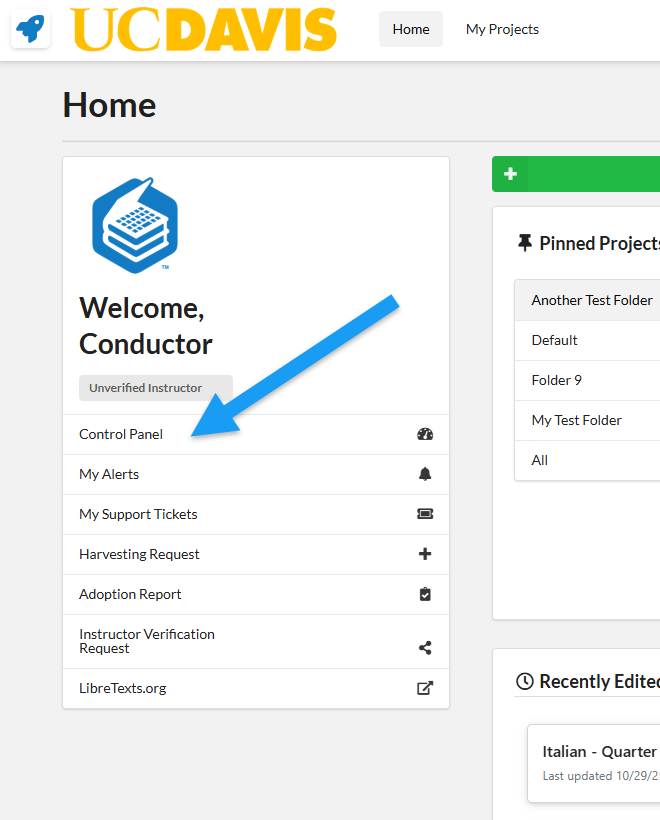Open the LibreTexts.org link
Image resolution: width=660 pixels, height=820 pixels.
pyautogui.click(x=256, y=689)
